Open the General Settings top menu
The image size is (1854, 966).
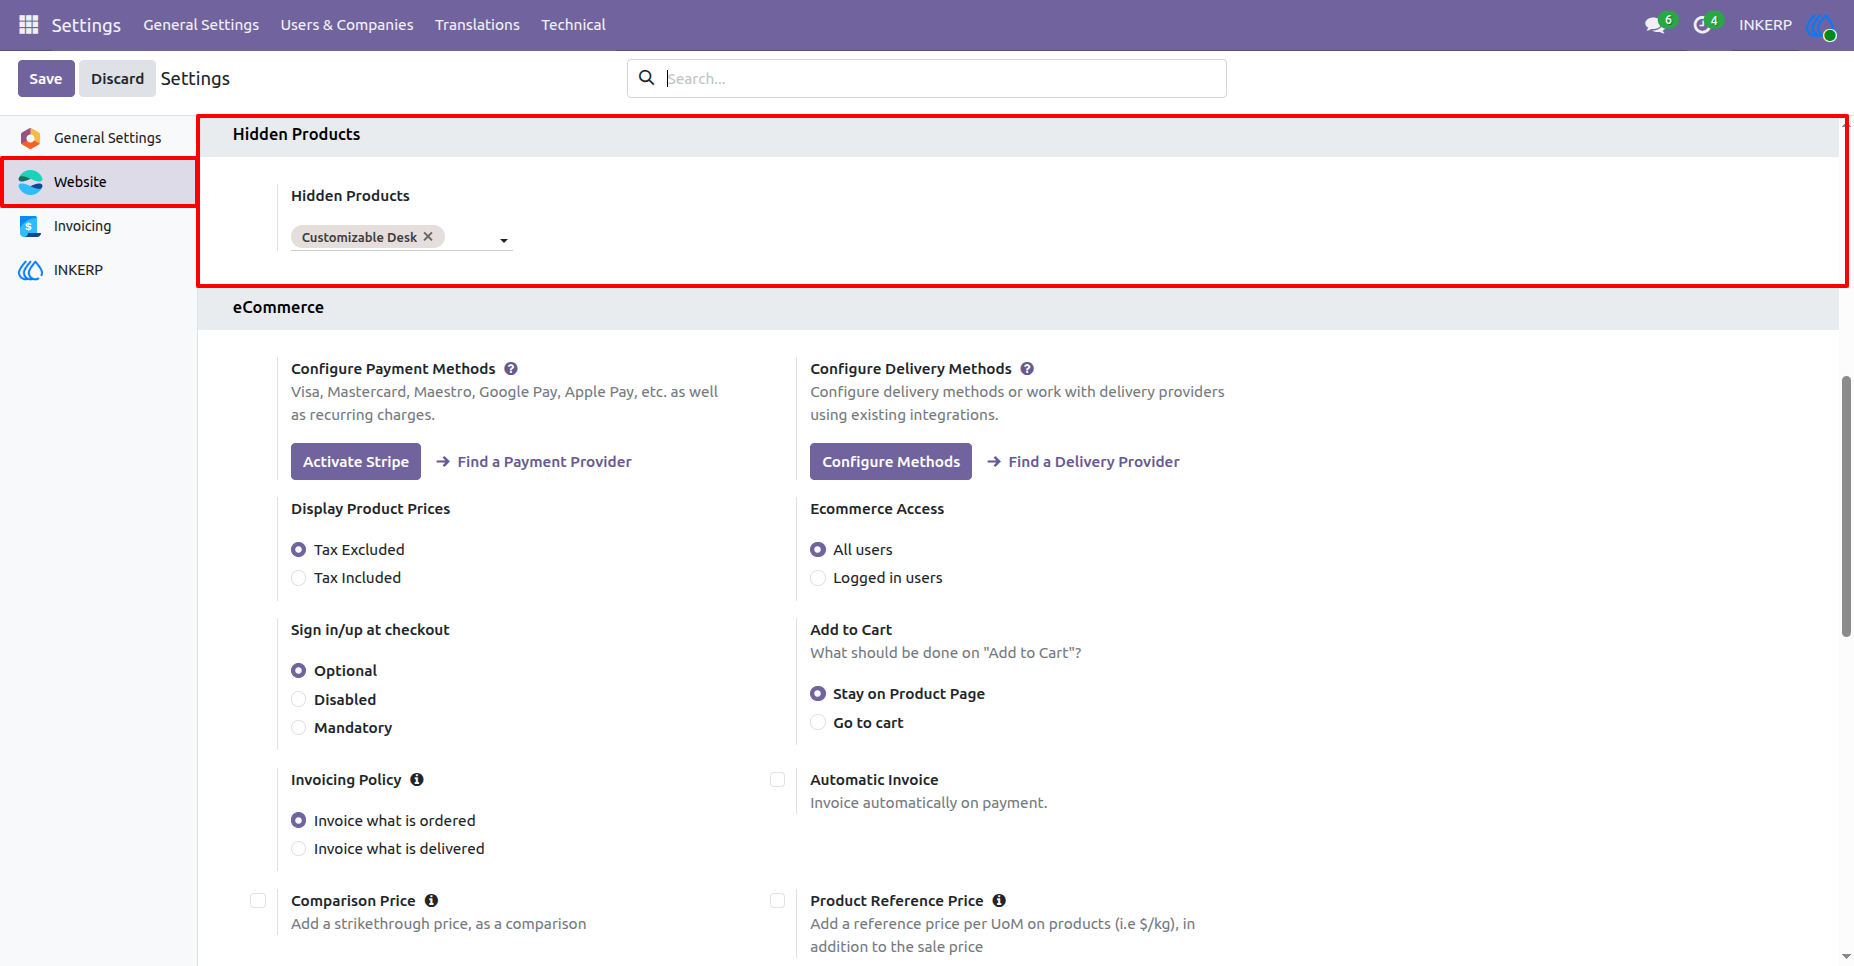(x=201, y=25)
